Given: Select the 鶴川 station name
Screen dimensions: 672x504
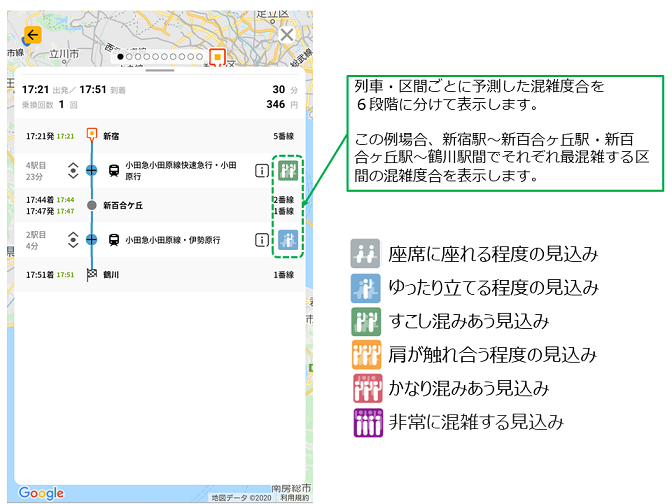Looking at the screenshot, I should [111, 275].
